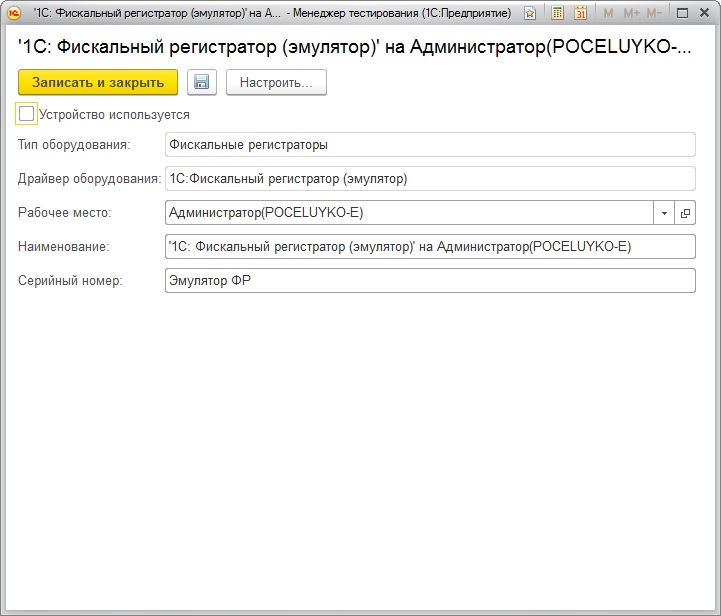This screenshot has width=721, height=616.
Task: Open the calendar icon in title bar
Action: [x=579, y=14]
